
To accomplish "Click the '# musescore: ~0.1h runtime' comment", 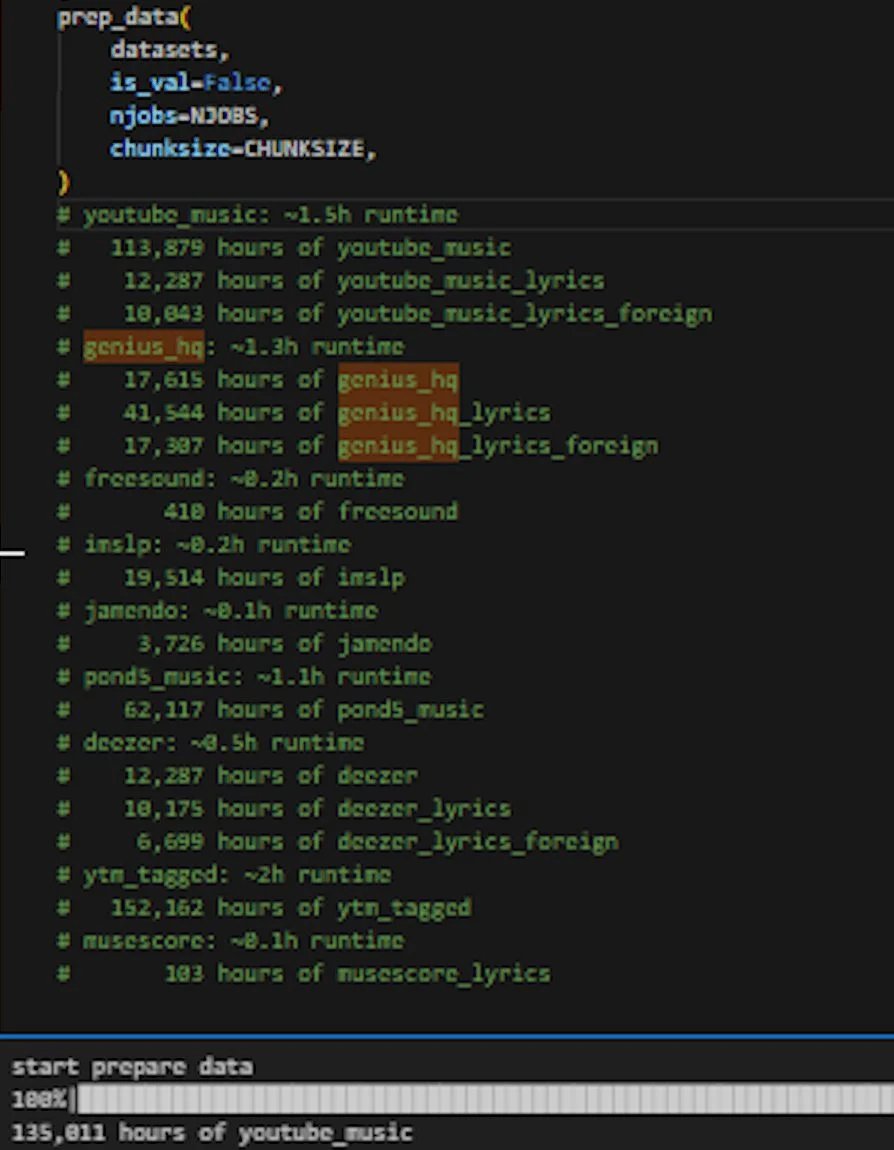I will [230, 941].
